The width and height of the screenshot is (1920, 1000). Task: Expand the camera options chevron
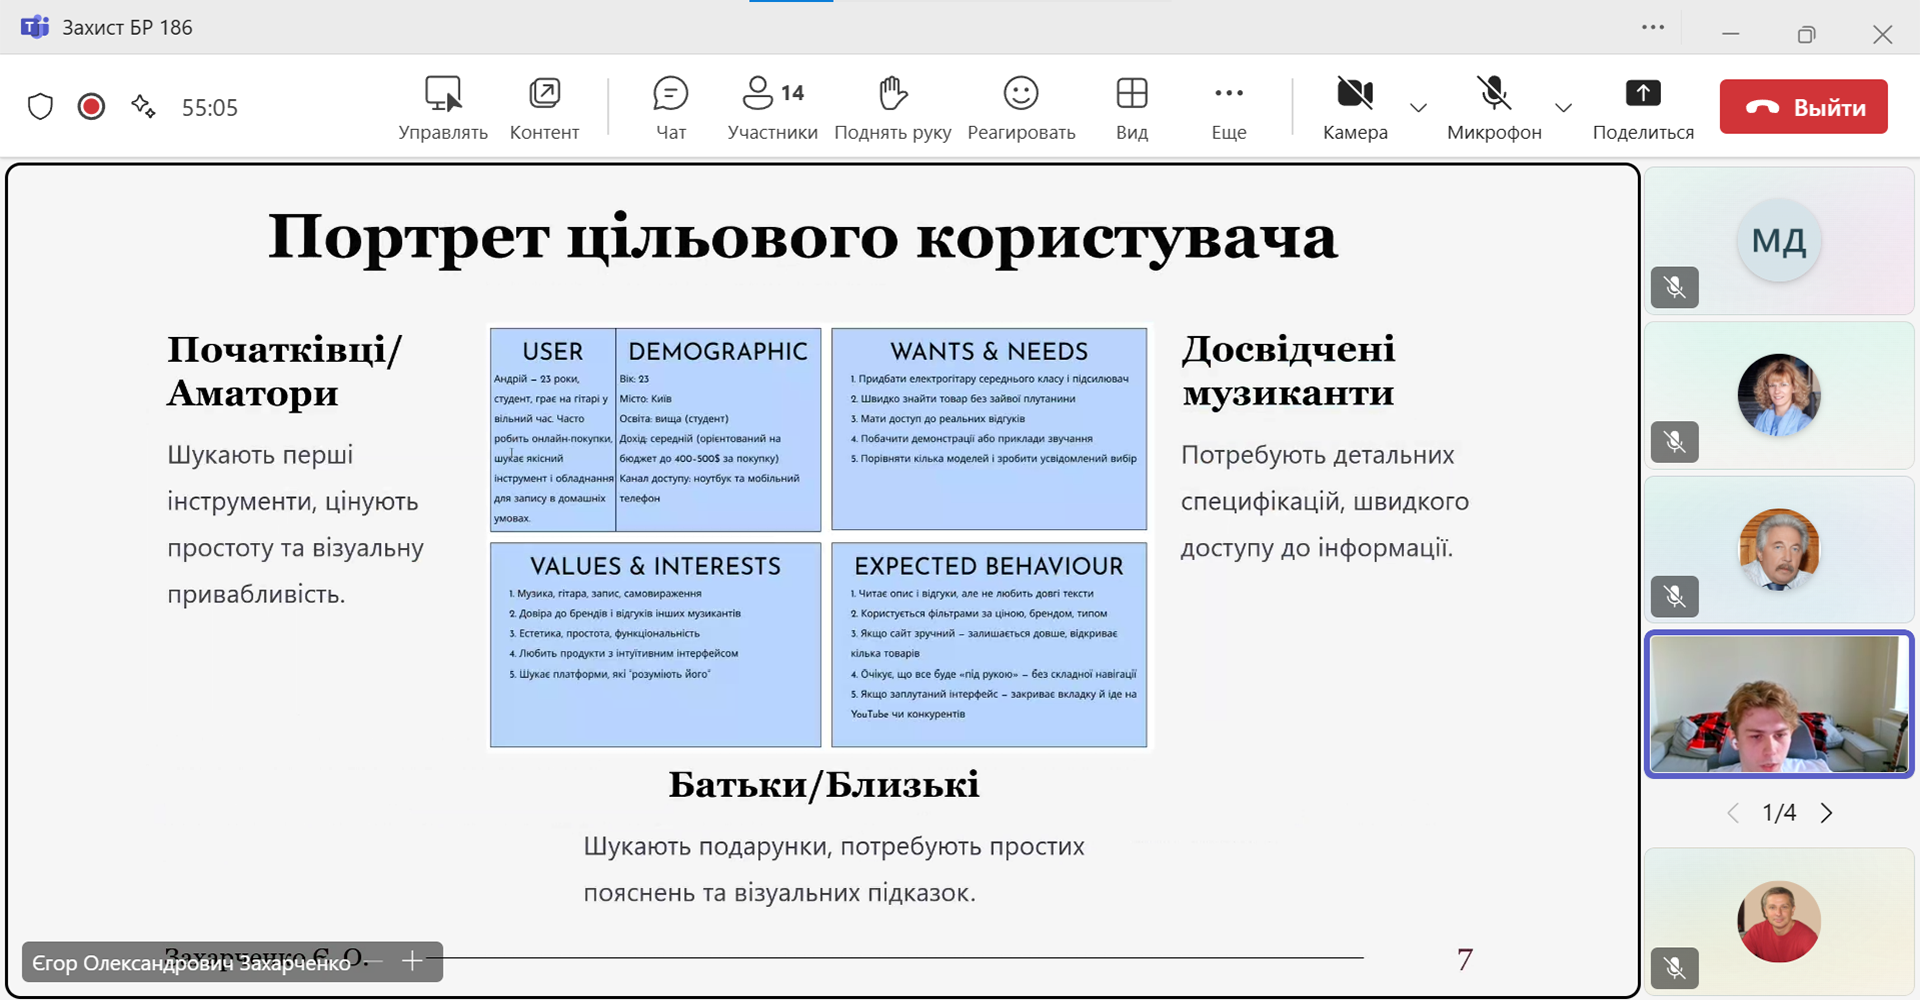[1418, 108]
